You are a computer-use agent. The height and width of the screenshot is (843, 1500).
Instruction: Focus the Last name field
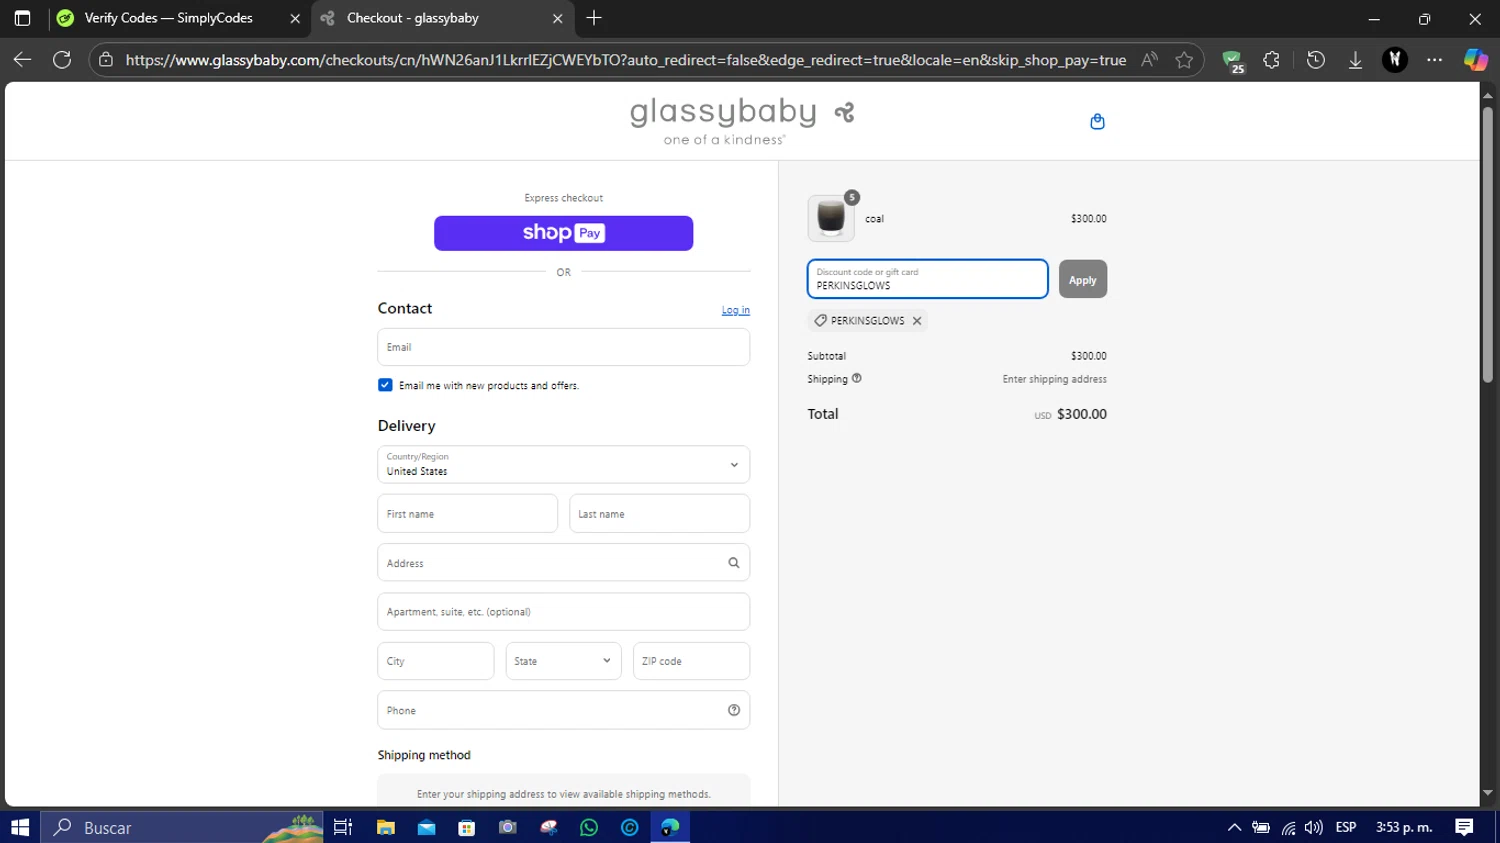[x=659, y=513]
